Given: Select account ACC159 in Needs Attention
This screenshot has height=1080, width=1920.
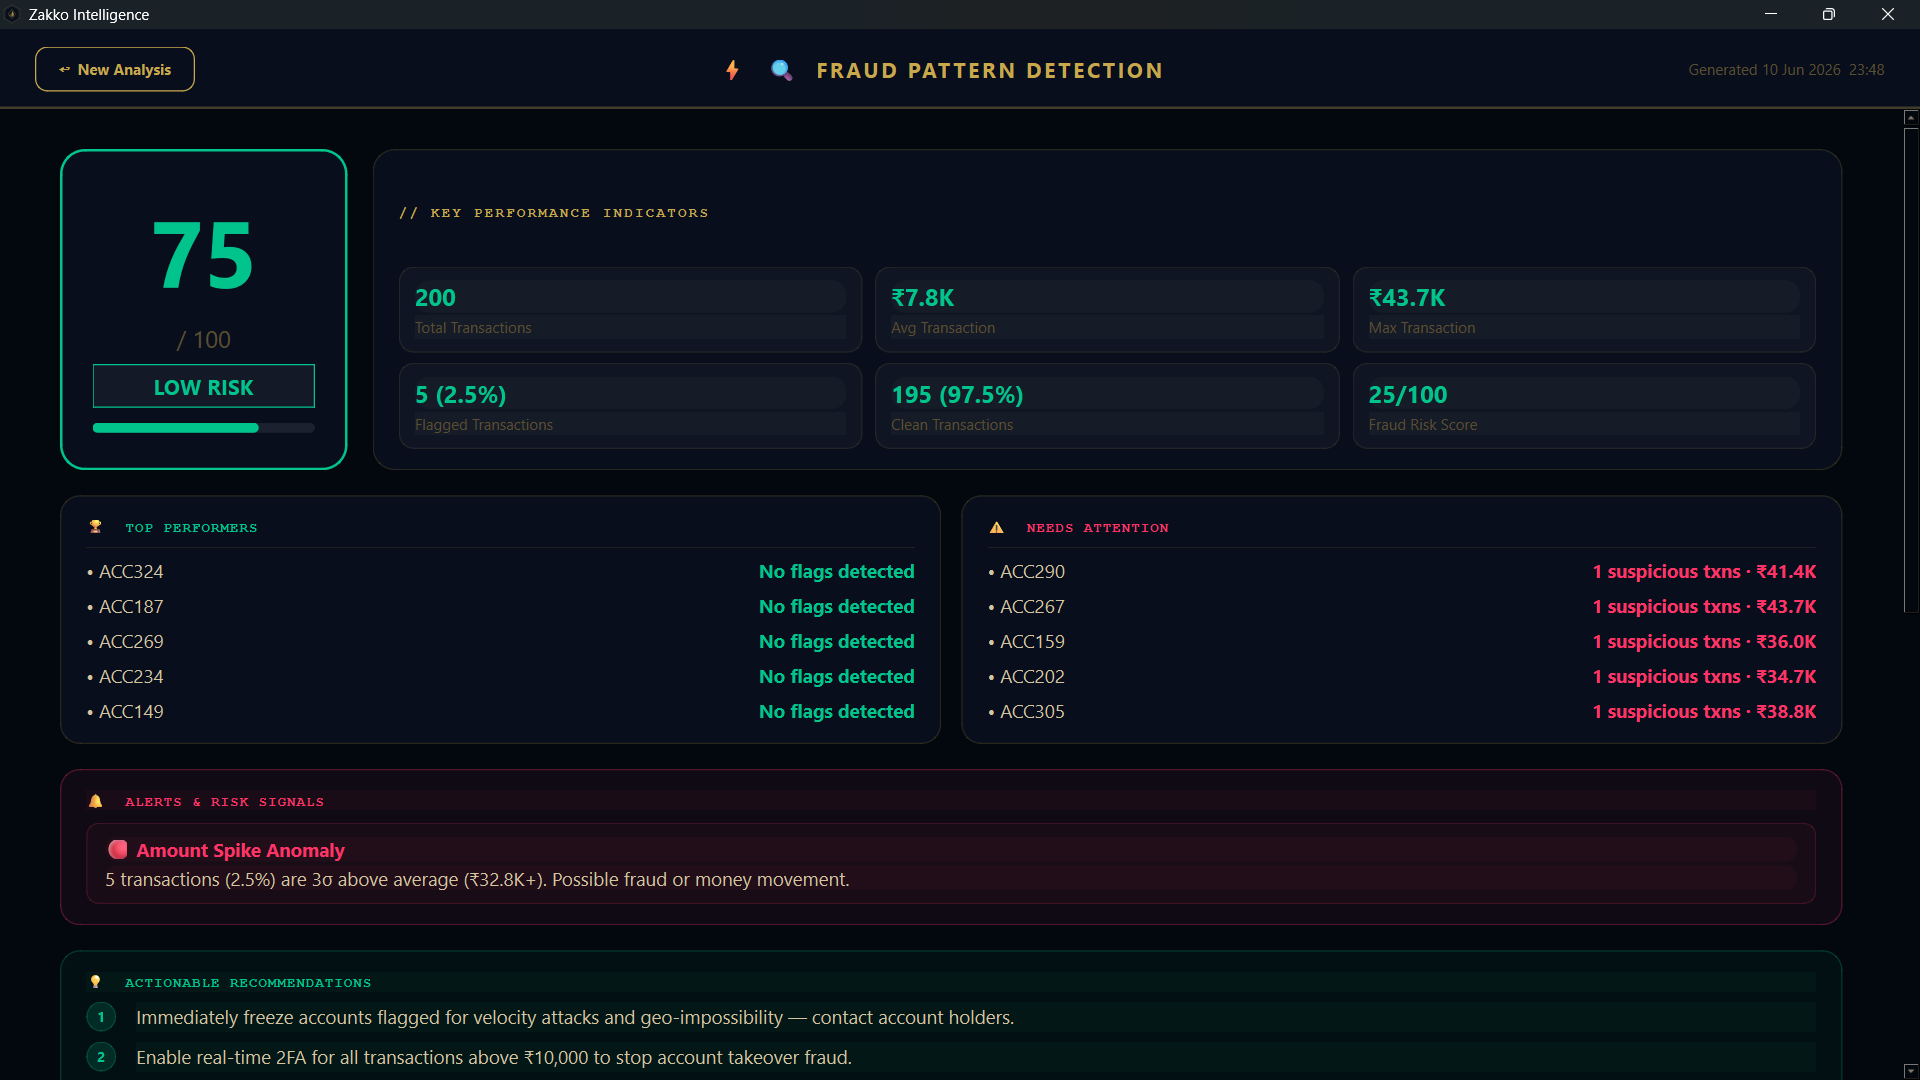Looking at the screenshot, I should click(1032, 642).
